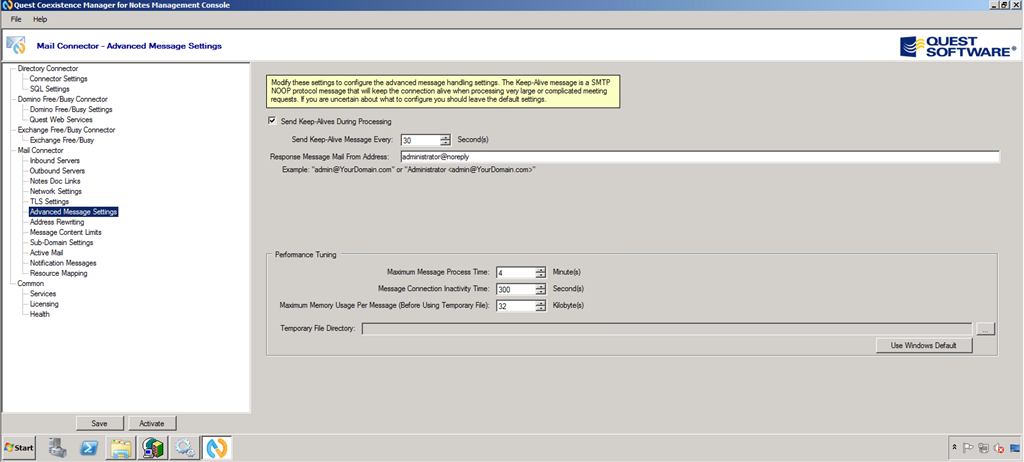Increase Message Connection Inactivity Time value

pyautogui.click(x=541, y=286)
